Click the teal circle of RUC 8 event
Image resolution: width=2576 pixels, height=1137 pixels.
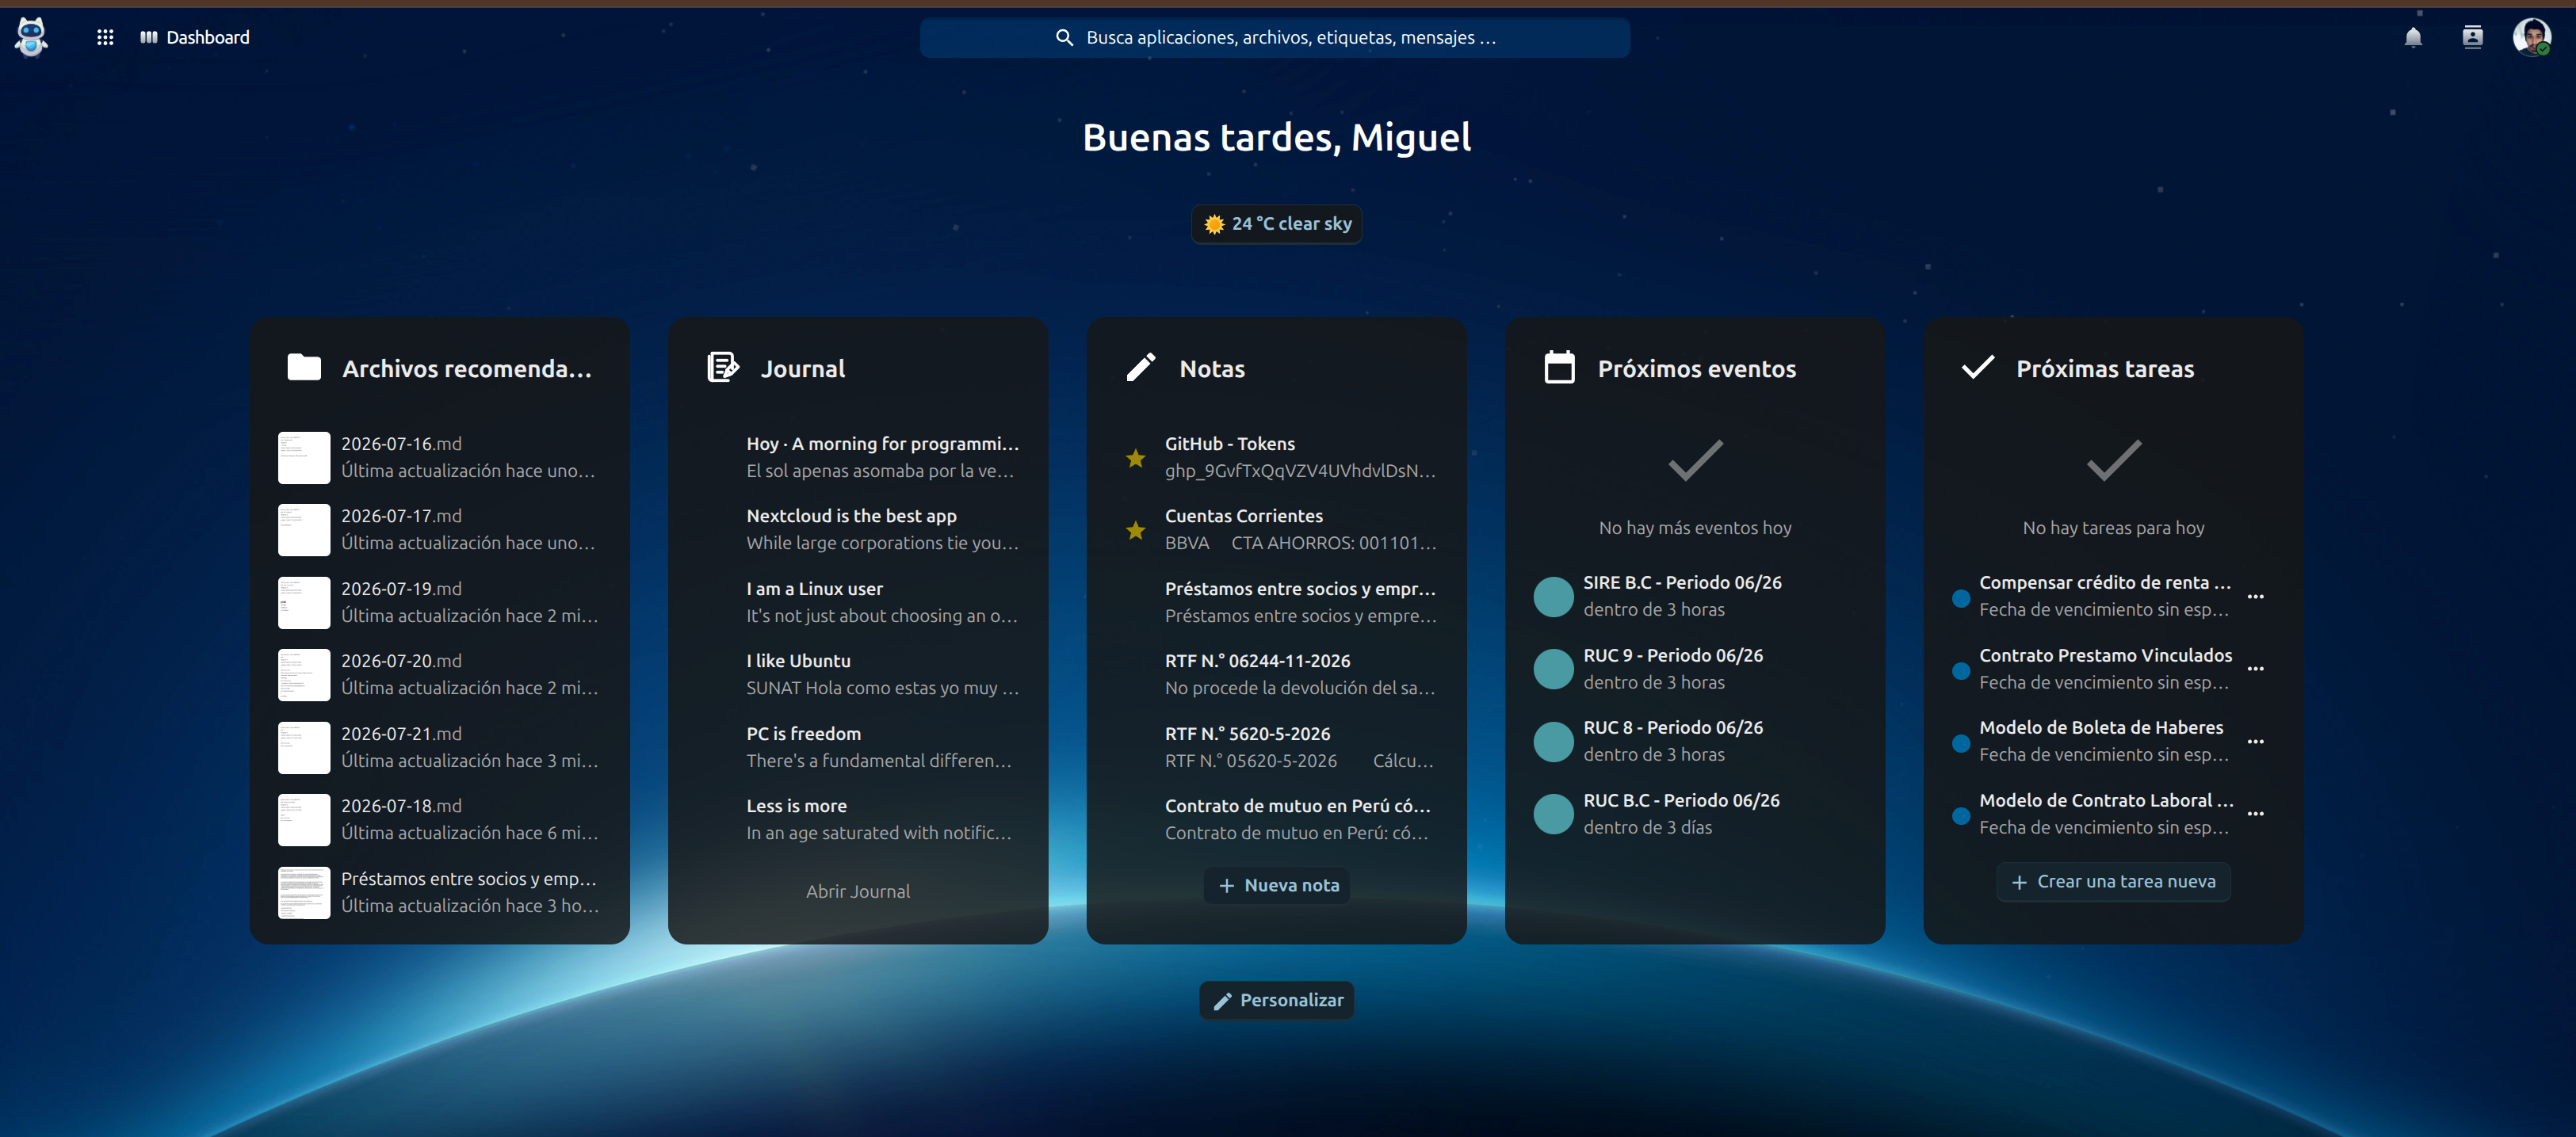(x=1554, y=742)
